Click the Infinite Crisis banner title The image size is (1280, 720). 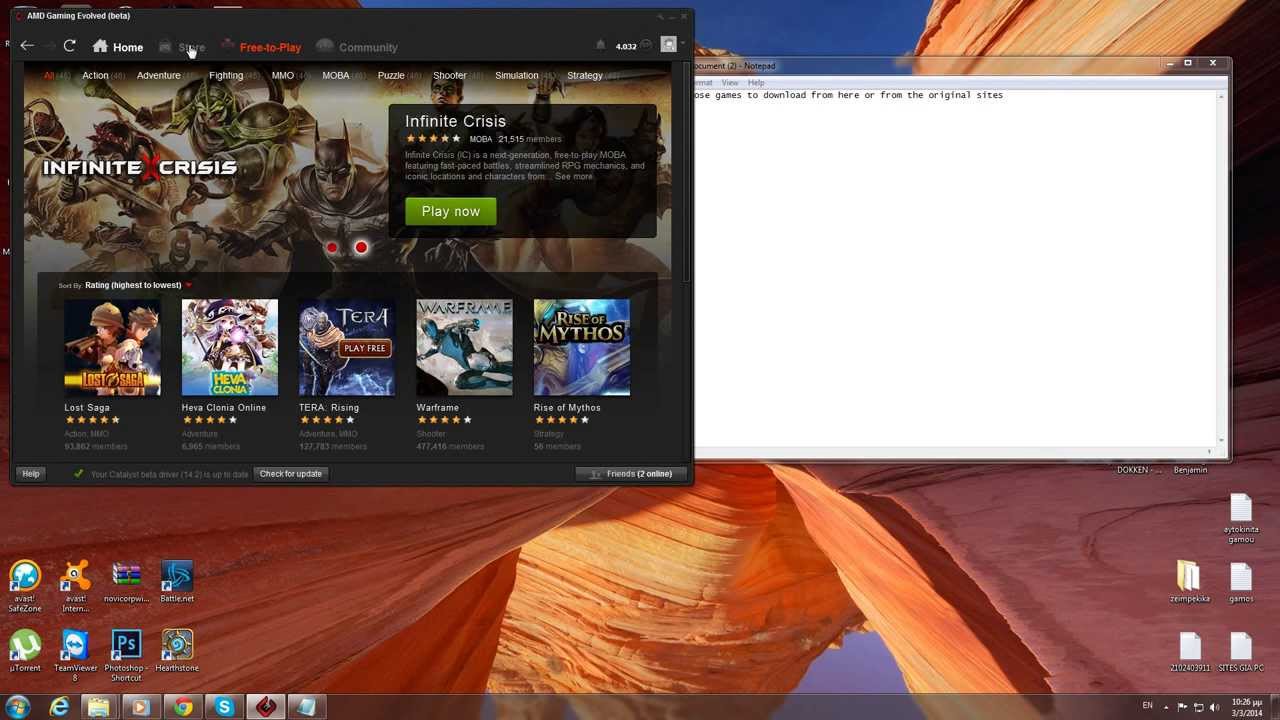pos(455,121)
